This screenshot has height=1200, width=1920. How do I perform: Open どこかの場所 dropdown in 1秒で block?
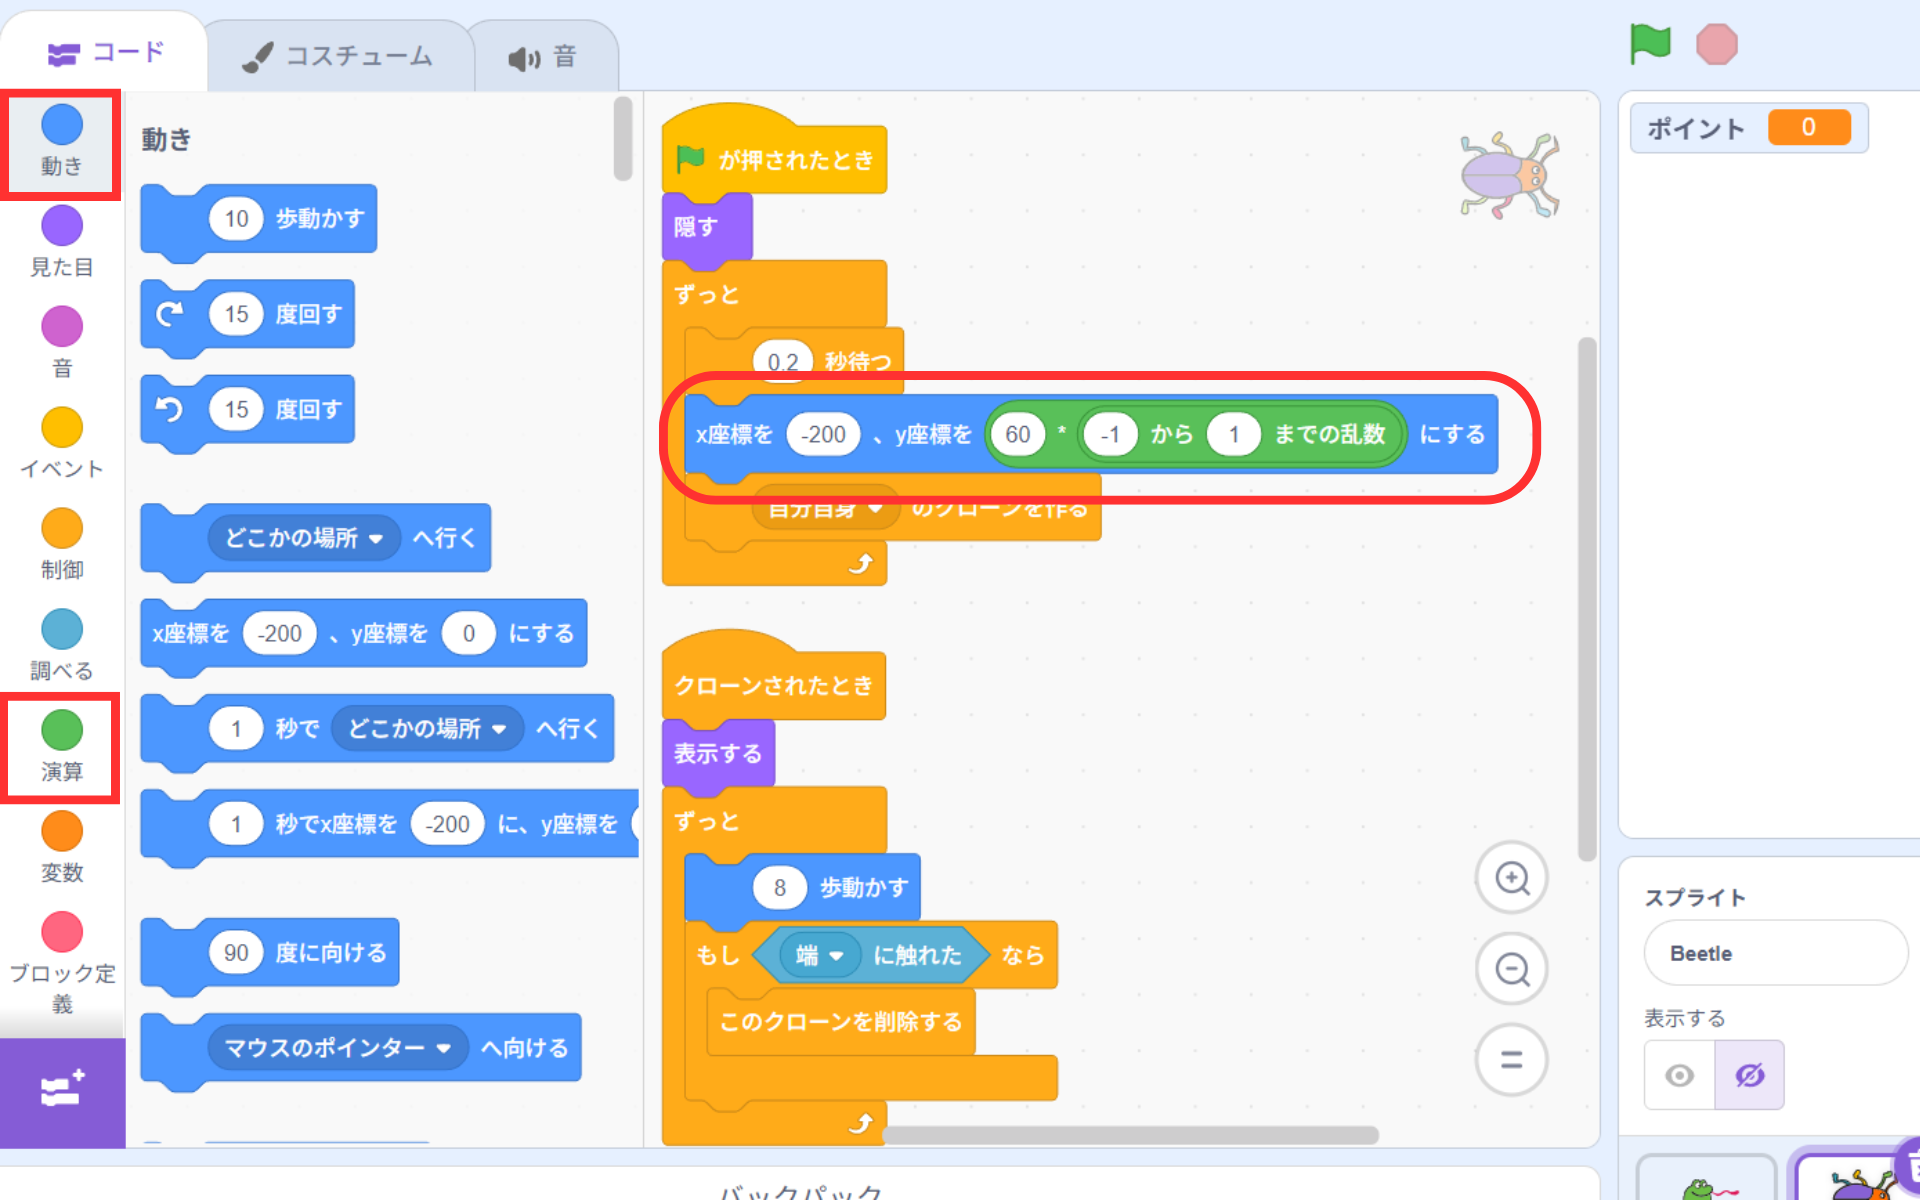428,728
